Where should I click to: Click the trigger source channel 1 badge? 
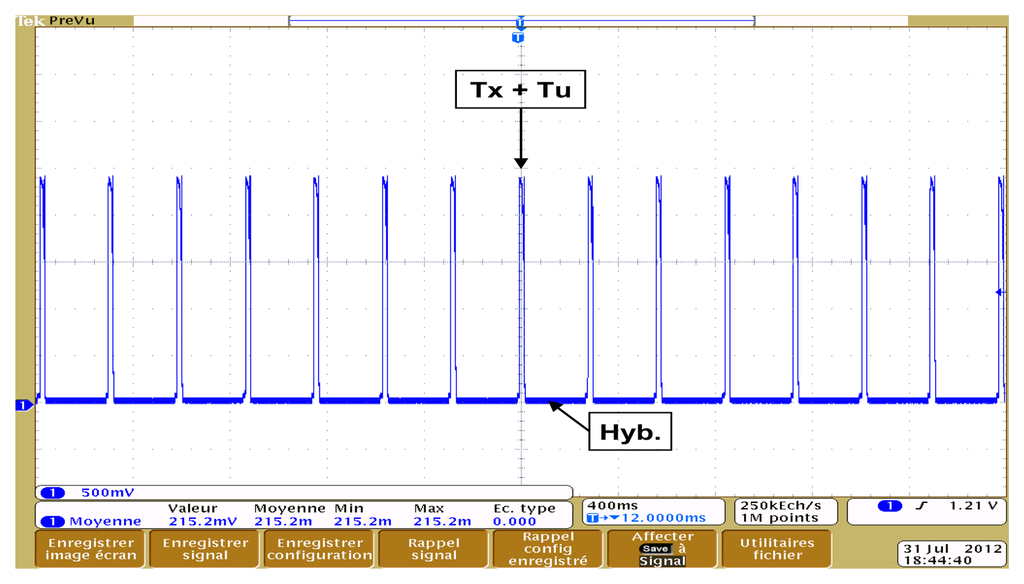[889, 507]
